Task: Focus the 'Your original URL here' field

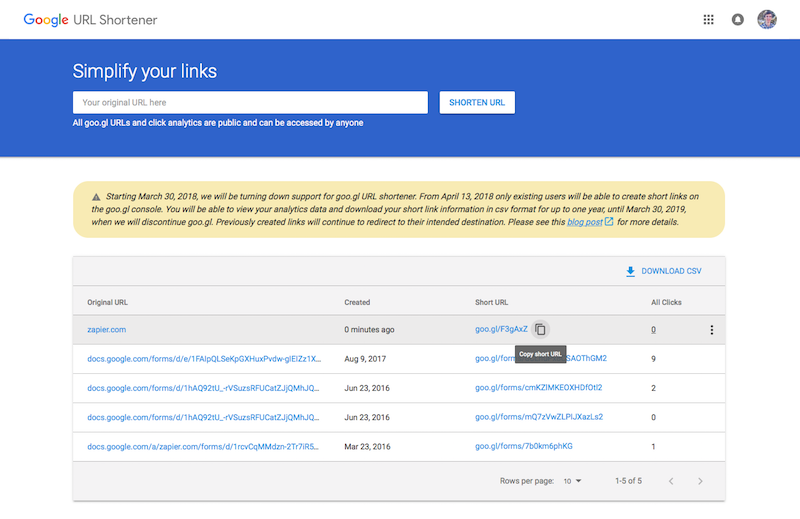Action: [x=250, y=103]
